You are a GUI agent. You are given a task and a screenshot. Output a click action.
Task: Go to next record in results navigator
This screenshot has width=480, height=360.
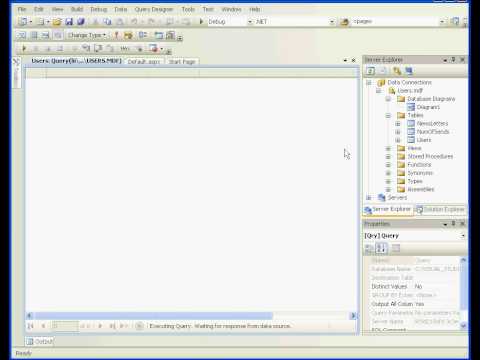[100, 326]
